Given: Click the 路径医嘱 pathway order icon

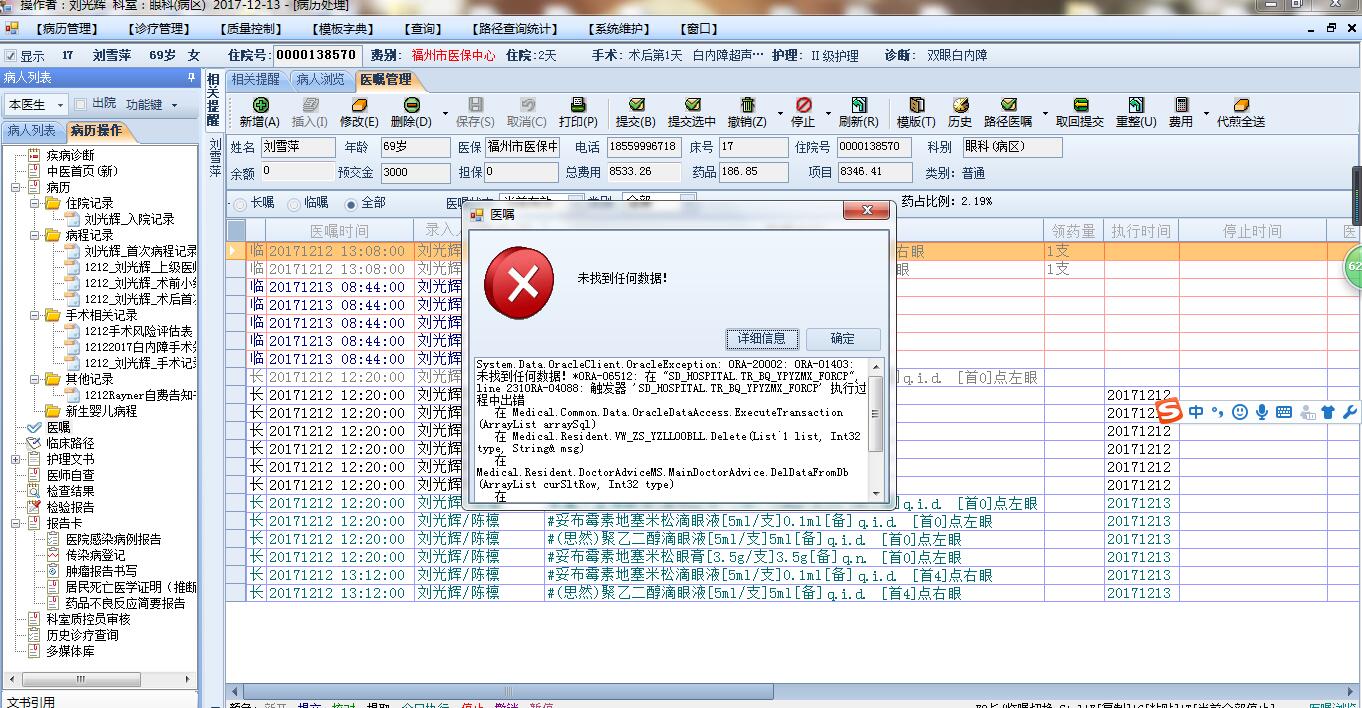Looking at the screenshot, I should tap(1008, 105).
